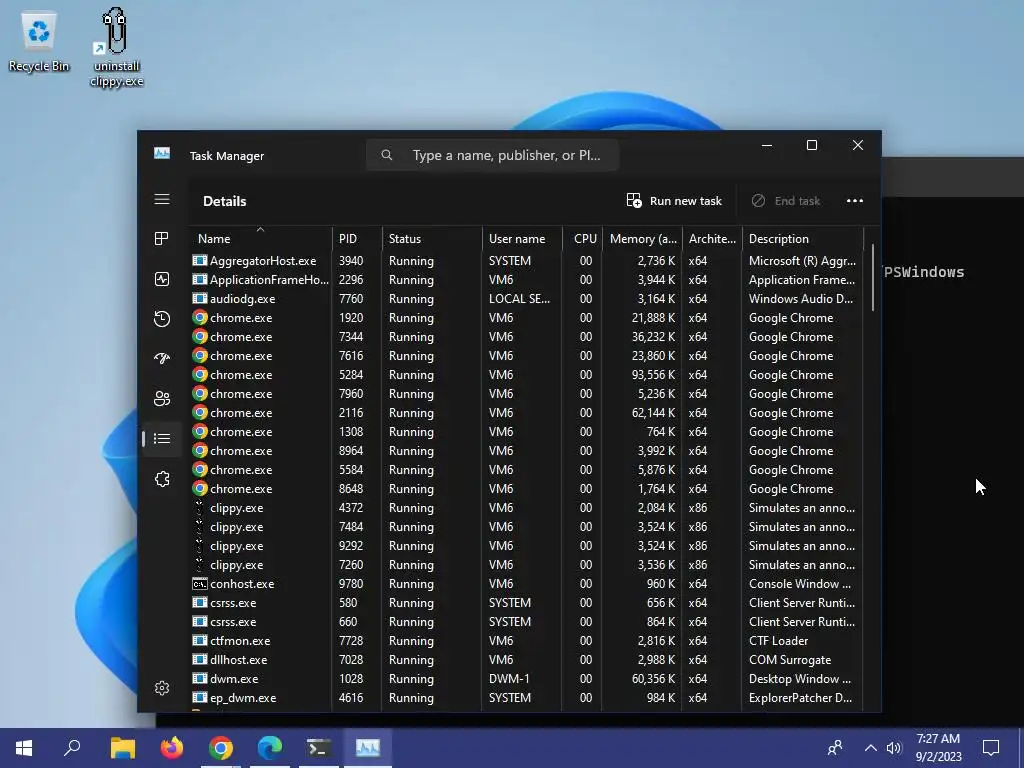This screenshot has width=1024, height=768.
Task: Open the Recycle Bin desktop icon
Action: (x=39, y=40)
